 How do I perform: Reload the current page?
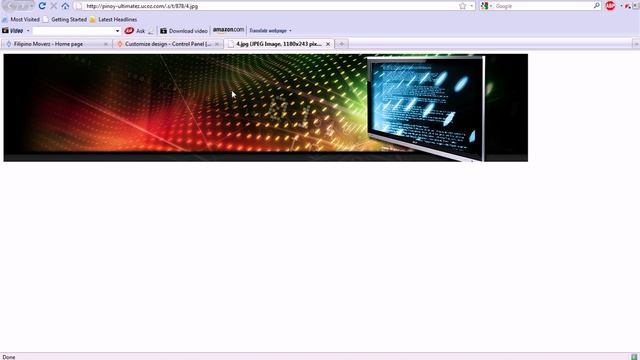[42, 6]
